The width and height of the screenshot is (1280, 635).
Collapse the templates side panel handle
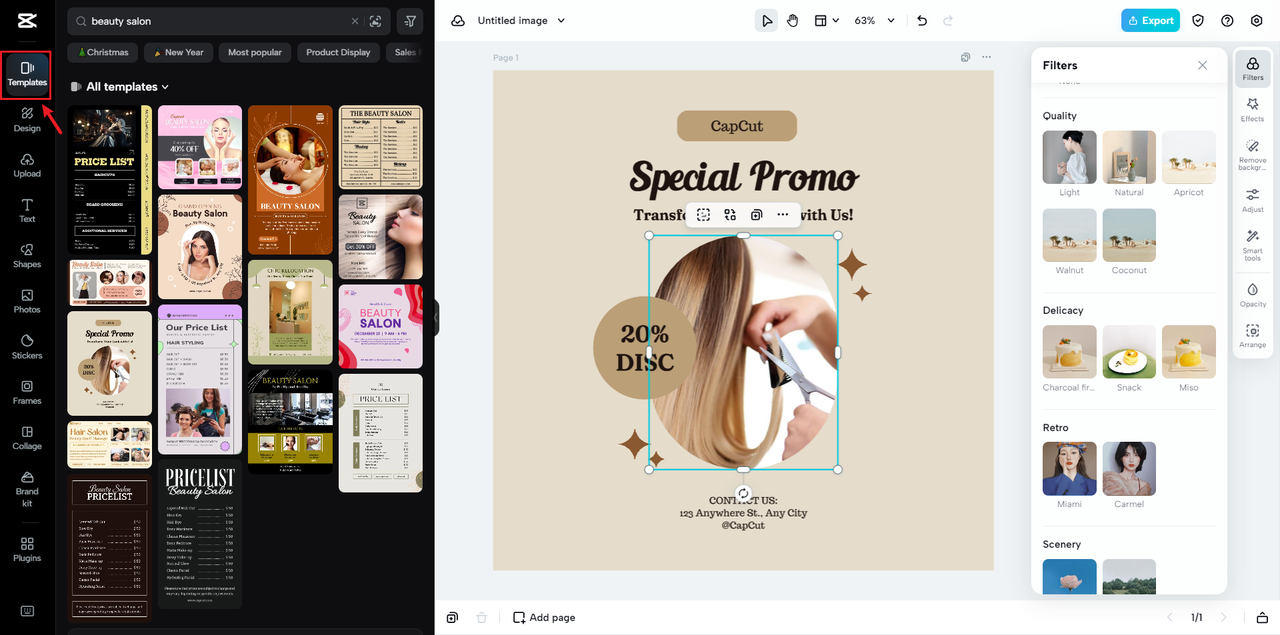click(x=436, y=318)
